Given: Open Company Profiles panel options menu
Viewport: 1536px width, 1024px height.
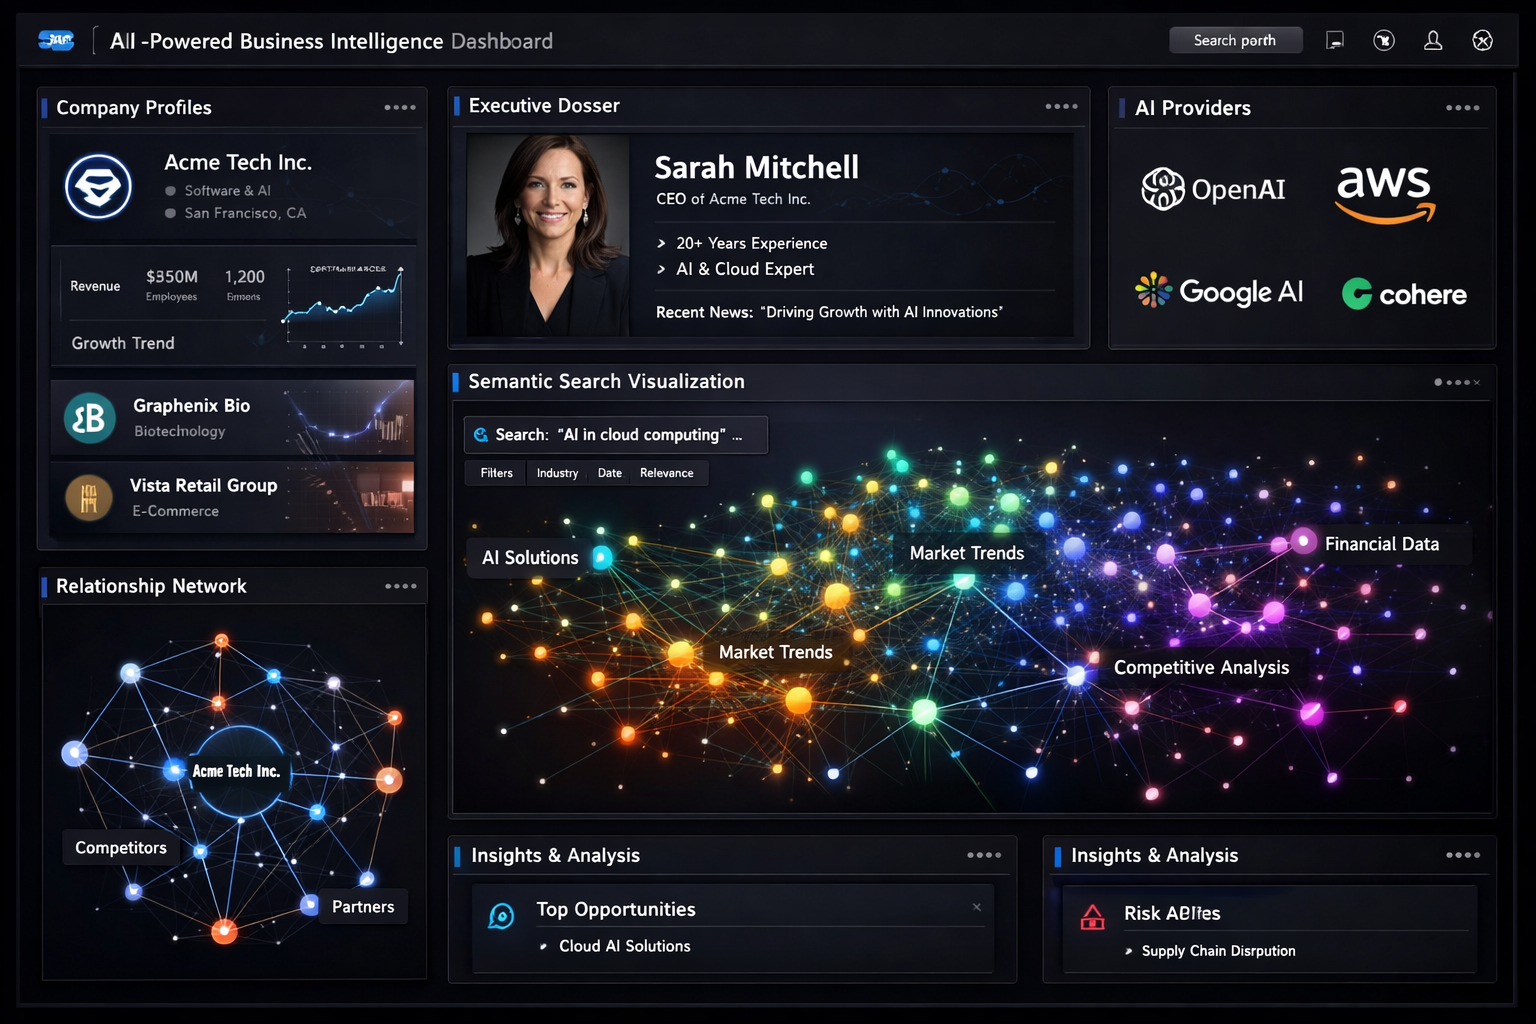Looking at the screenshot, I should click(400, 107).
